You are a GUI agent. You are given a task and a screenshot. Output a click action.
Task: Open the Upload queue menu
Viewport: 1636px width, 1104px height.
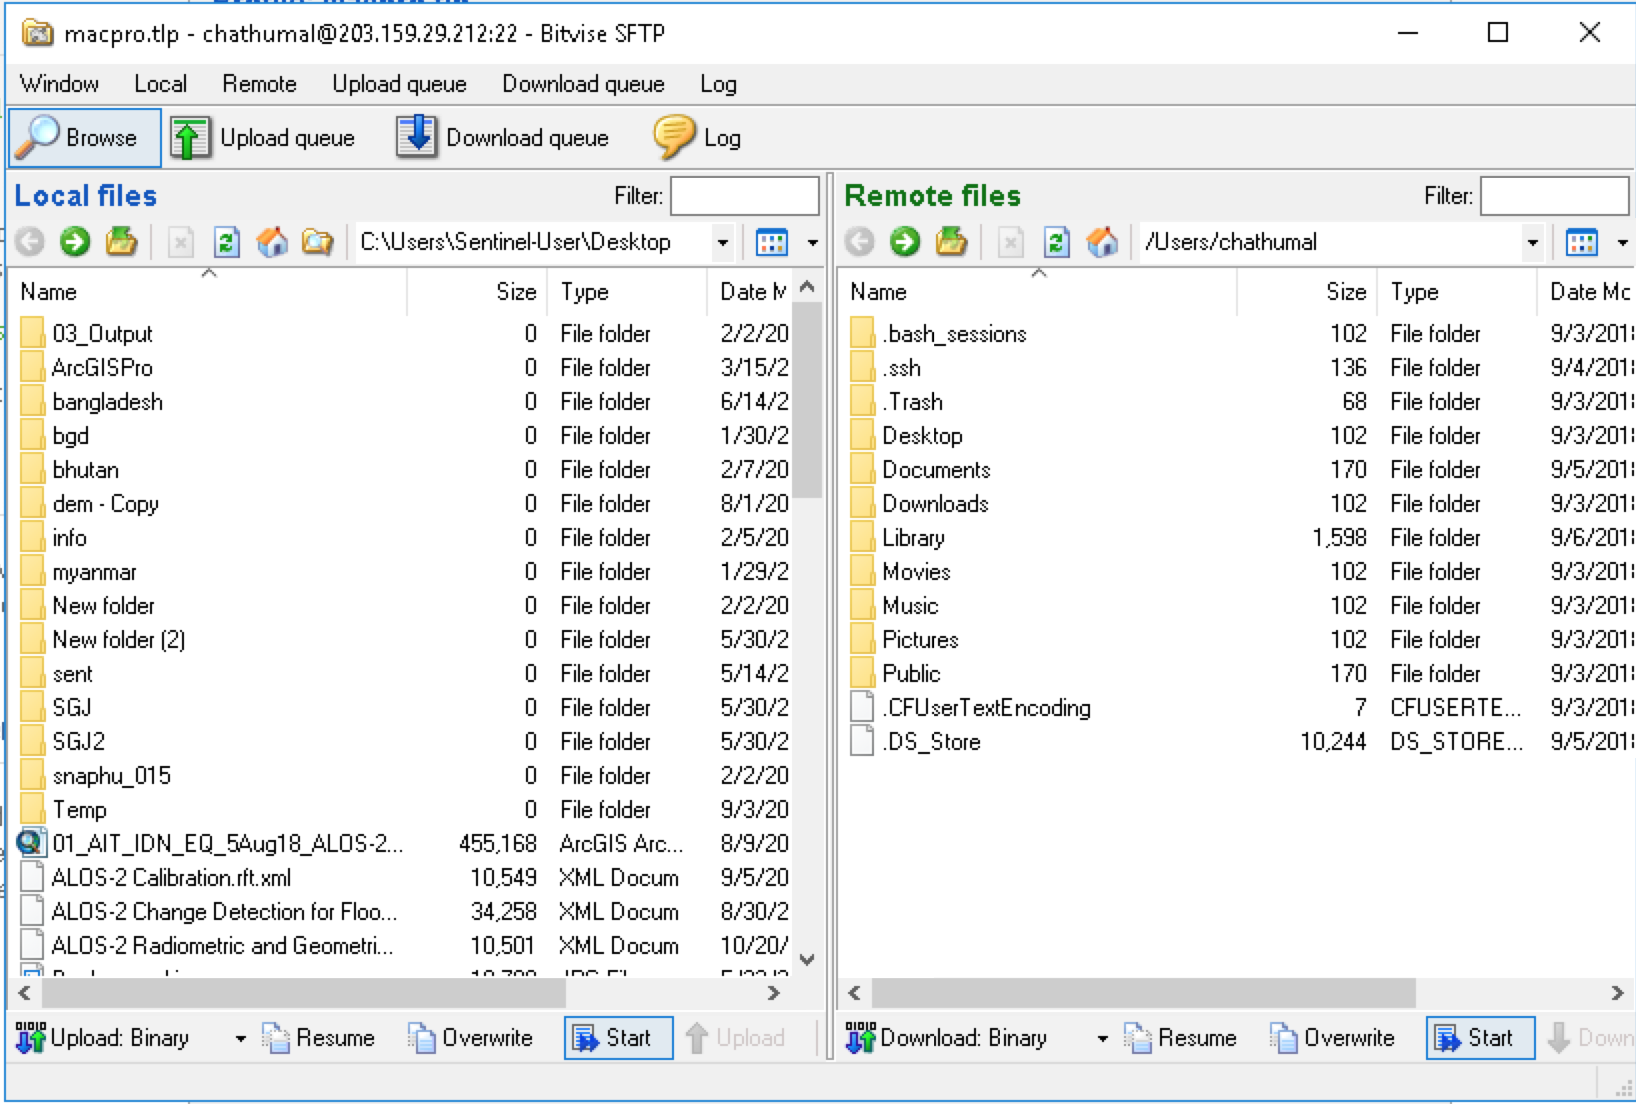399,84
